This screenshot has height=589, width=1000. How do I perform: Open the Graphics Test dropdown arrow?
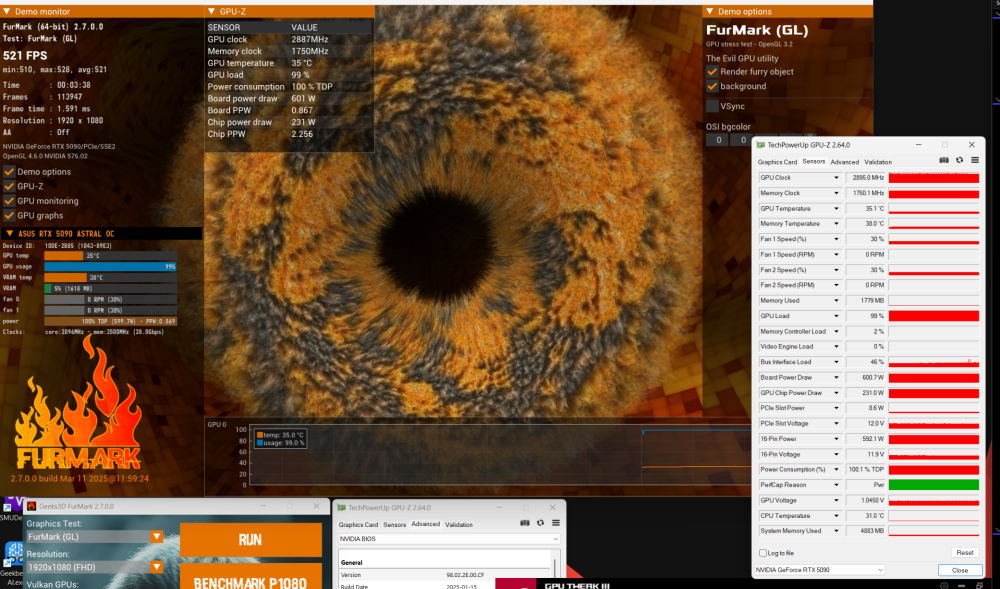tap(156, 537)
